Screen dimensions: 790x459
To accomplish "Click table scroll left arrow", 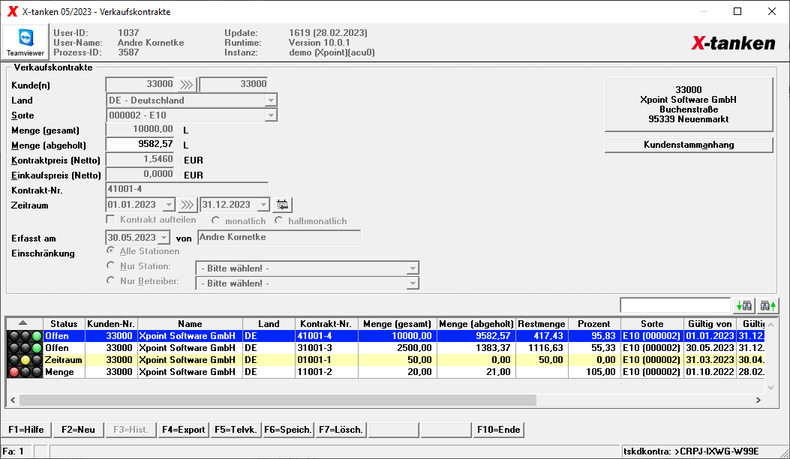I will (x=13, y=400).
